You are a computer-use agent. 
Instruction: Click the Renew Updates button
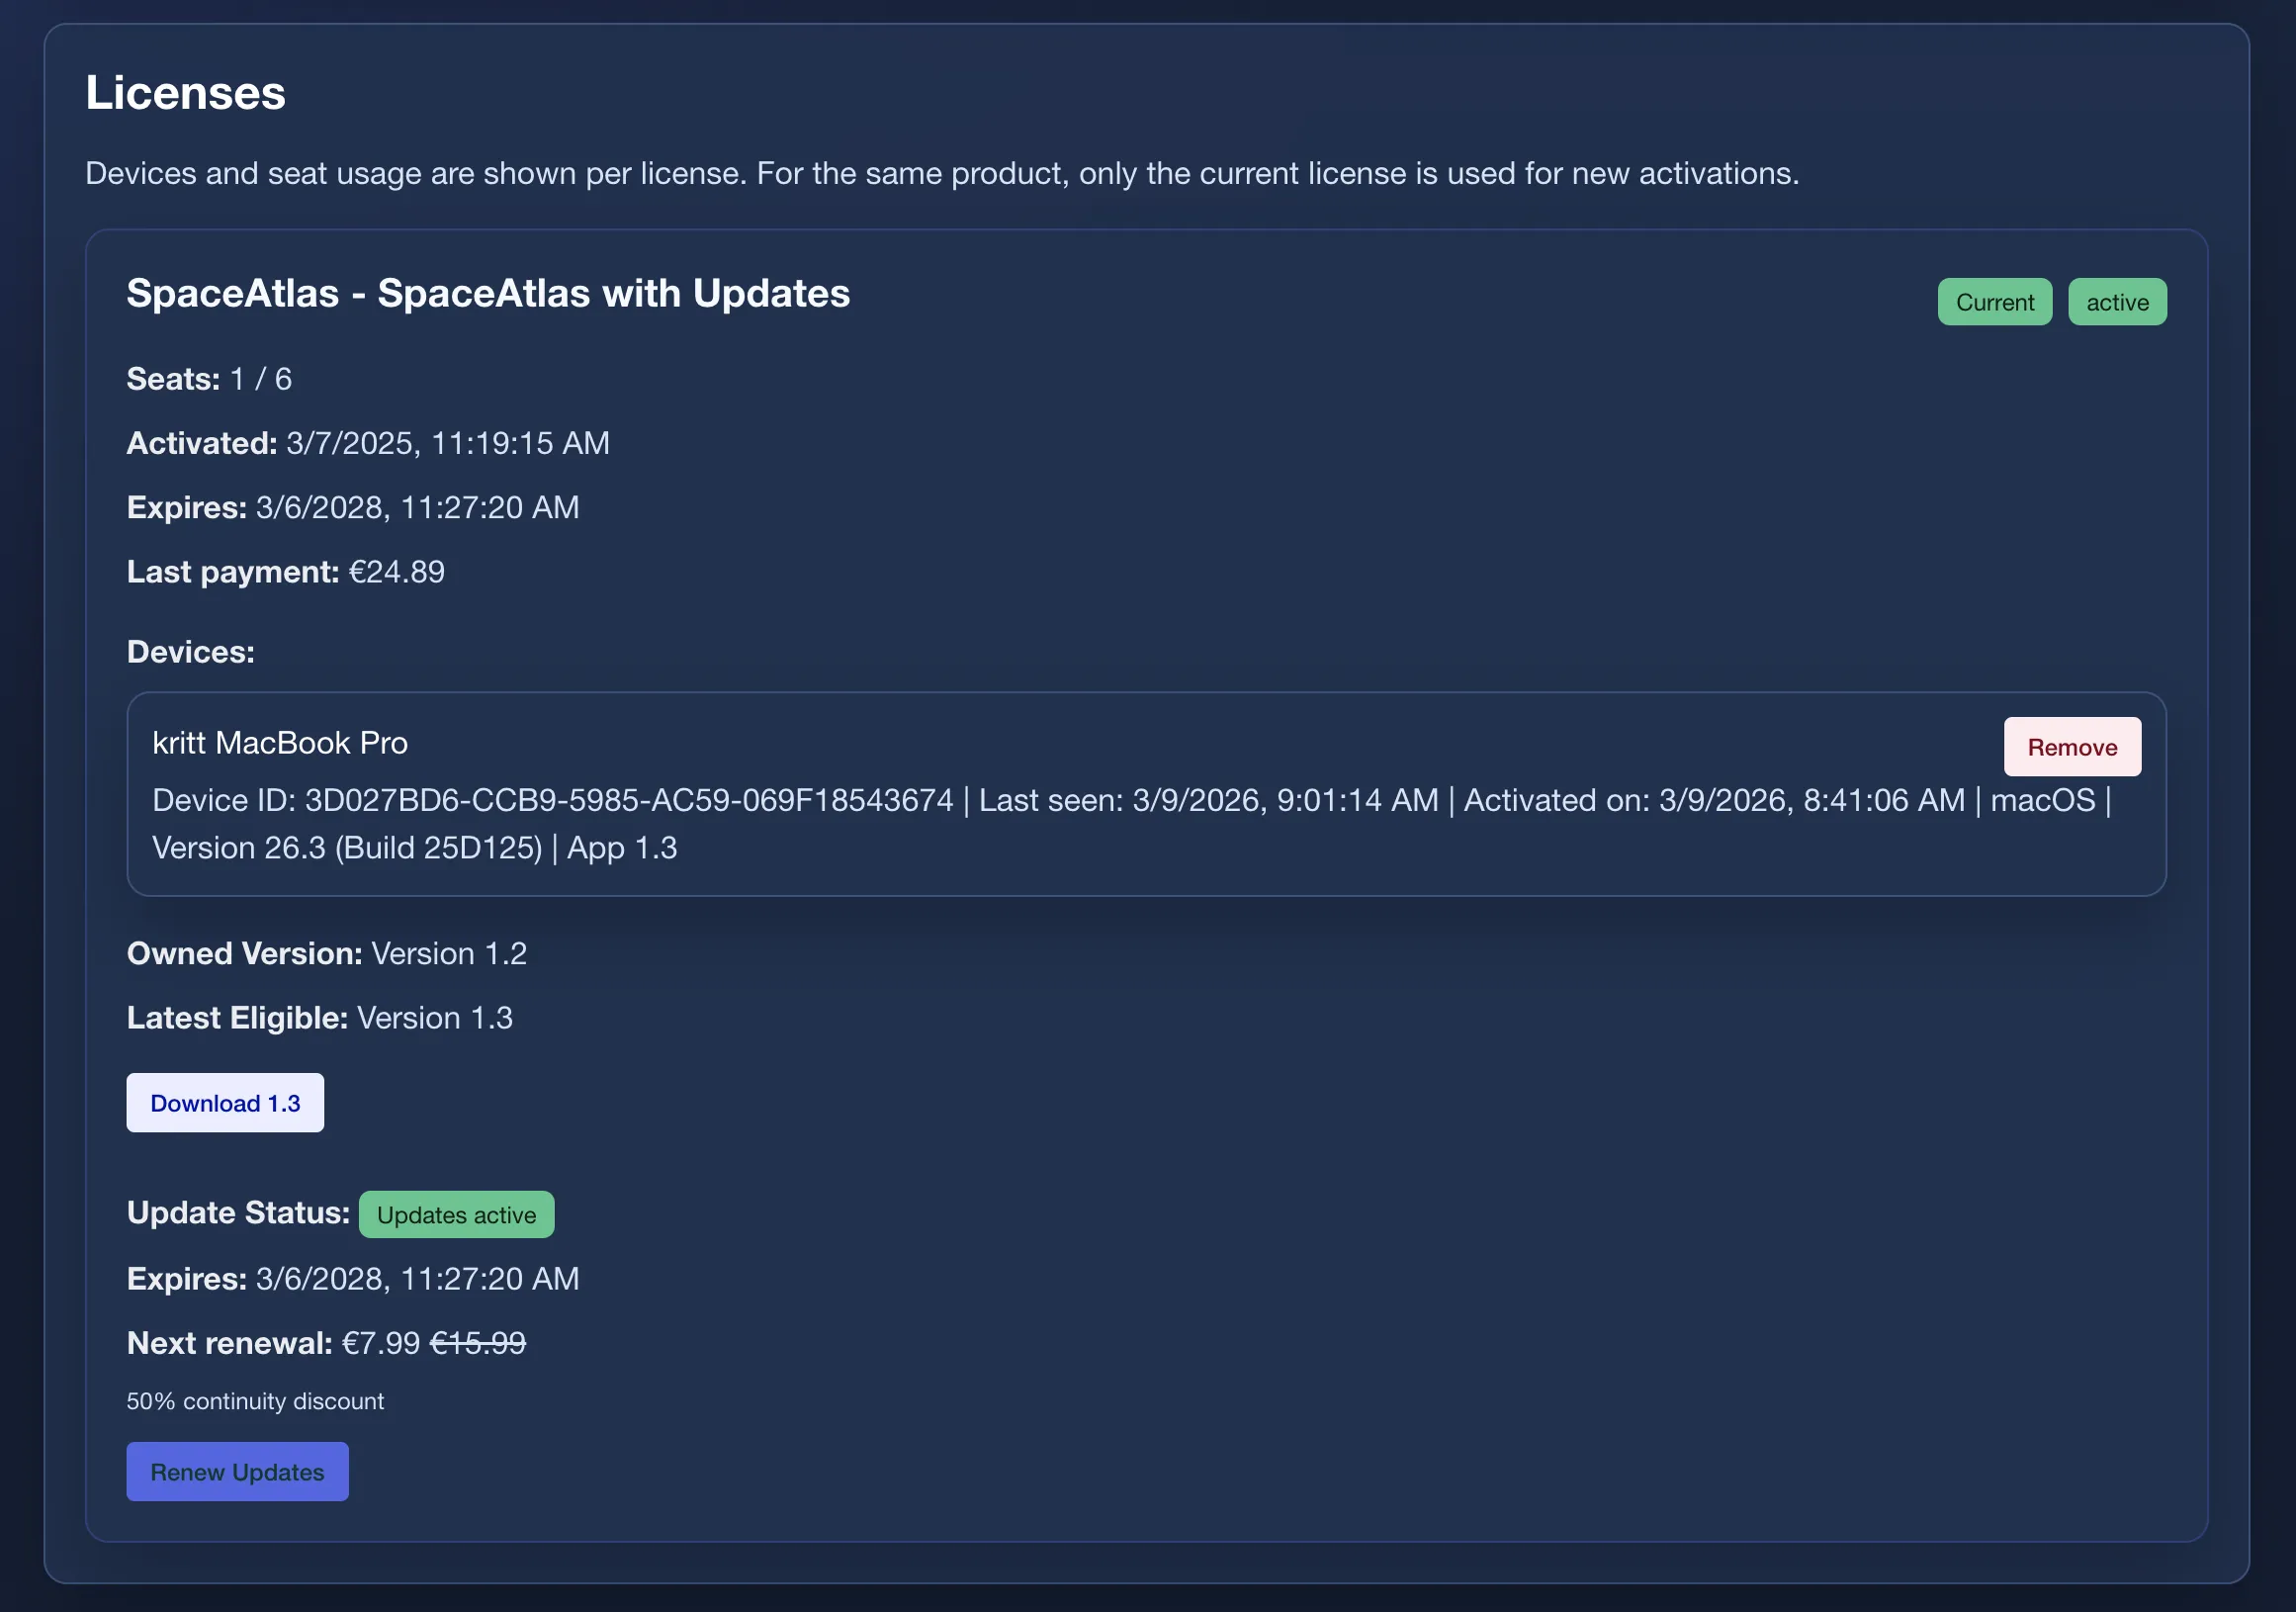point(237,1471)
